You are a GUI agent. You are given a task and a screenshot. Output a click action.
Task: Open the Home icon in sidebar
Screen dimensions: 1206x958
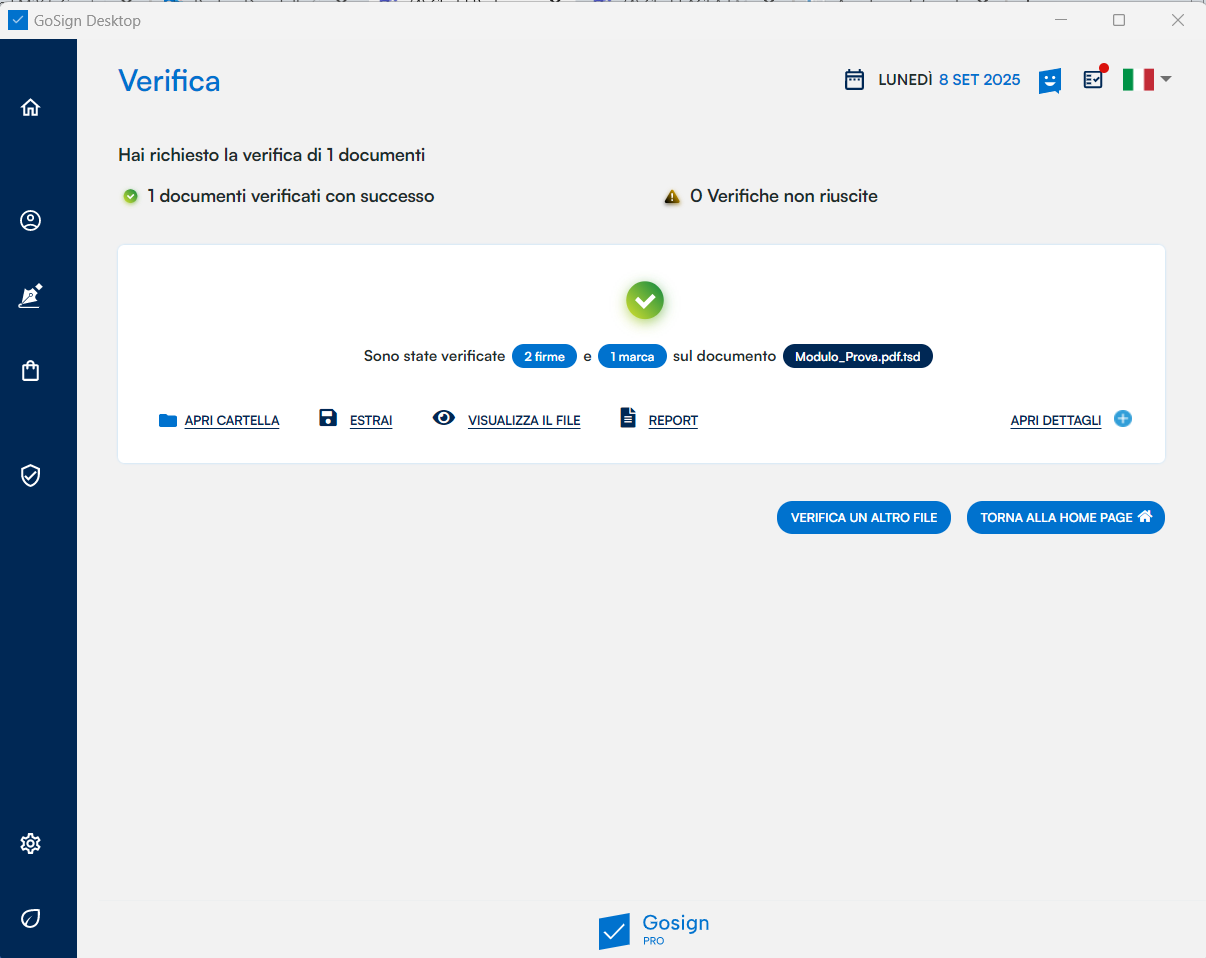pos(30,108)
